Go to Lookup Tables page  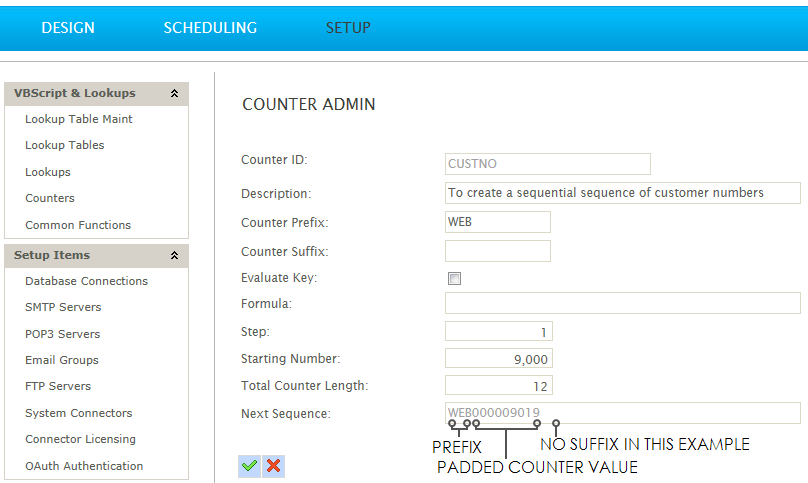[65, 145]
